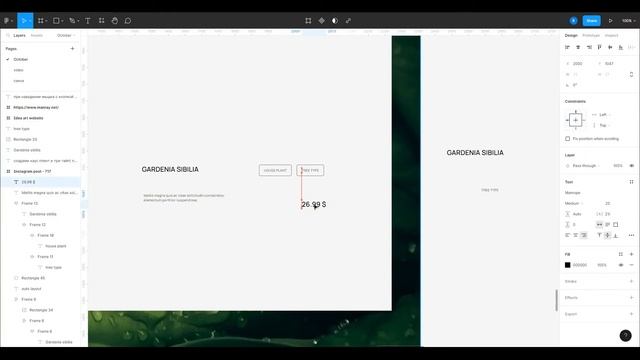Select text align center option
Image resolution: width=640 pixels, height=360 pixels.
click(576, 235)
